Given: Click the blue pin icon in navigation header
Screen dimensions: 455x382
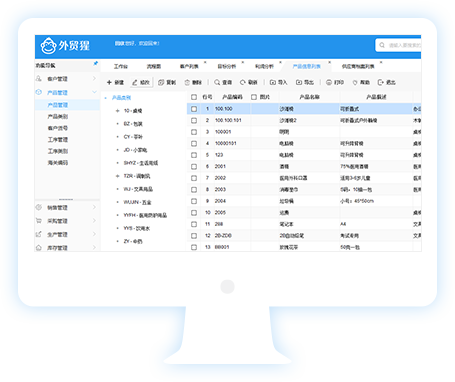Looking at the screenshot, I should pyautogui.click(x=96, y=63).
